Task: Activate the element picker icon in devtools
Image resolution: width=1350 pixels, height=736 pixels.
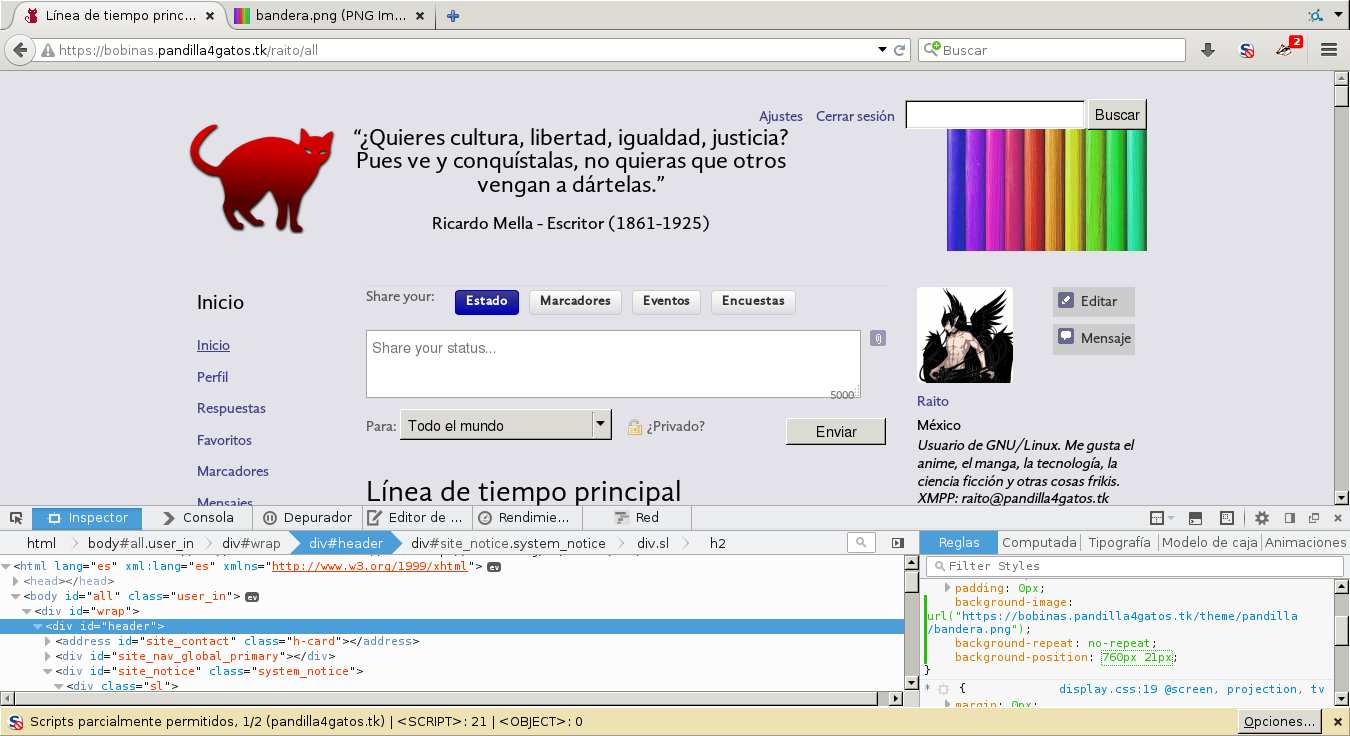Action: (16, 518)
